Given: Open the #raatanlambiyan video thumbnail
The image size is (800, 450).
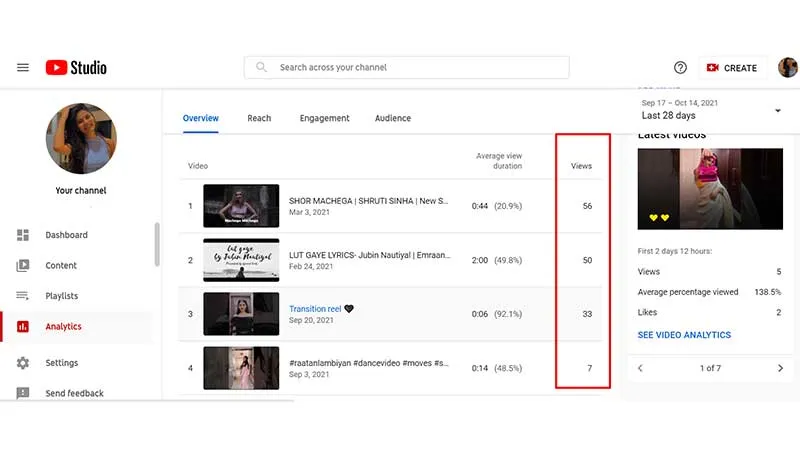Looking at the screenshot, I should coord(241,368).
